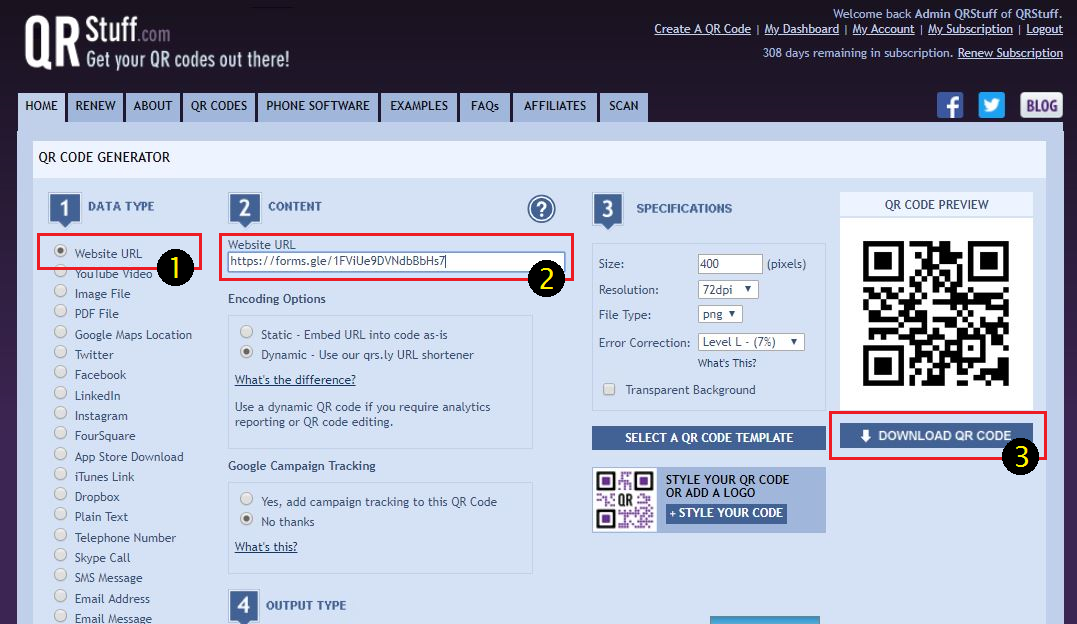
Task: Select the Skype Call data type
Action: point(60,555)
